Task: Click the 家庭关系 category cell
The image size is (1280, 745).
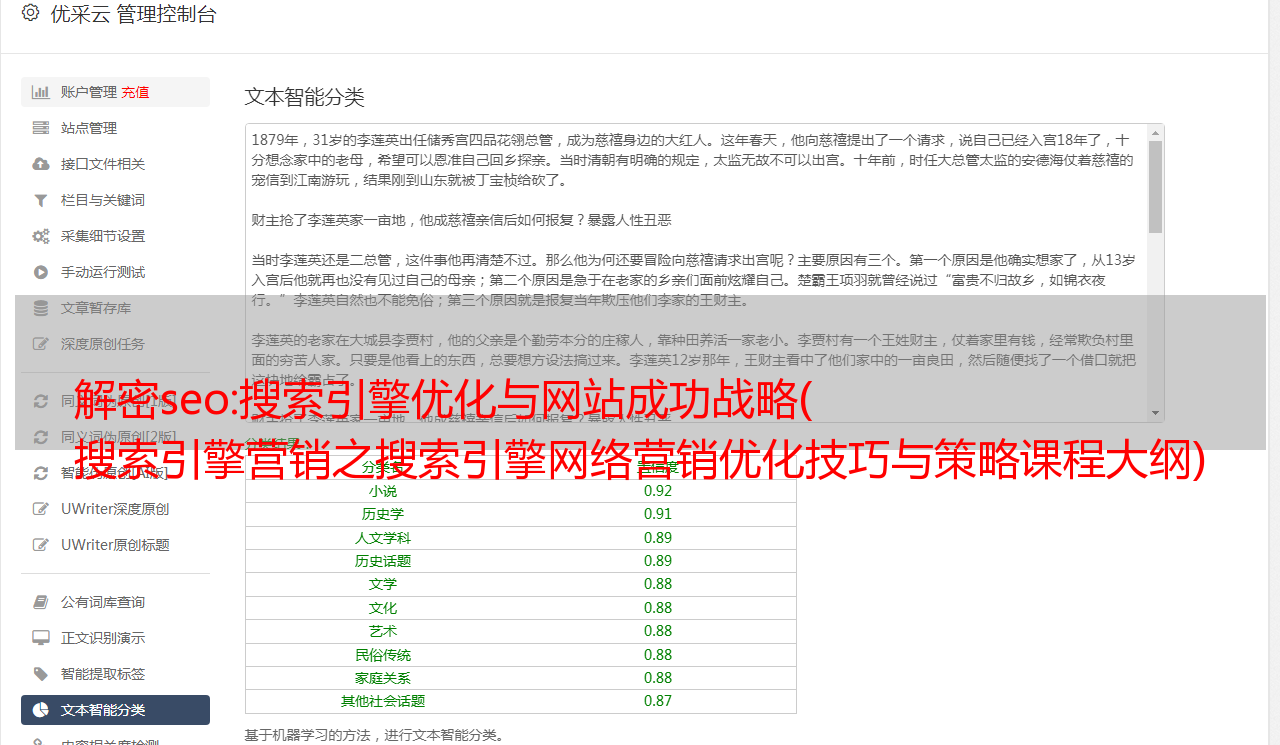Action: pyautogui.click(x=383, y=678)
